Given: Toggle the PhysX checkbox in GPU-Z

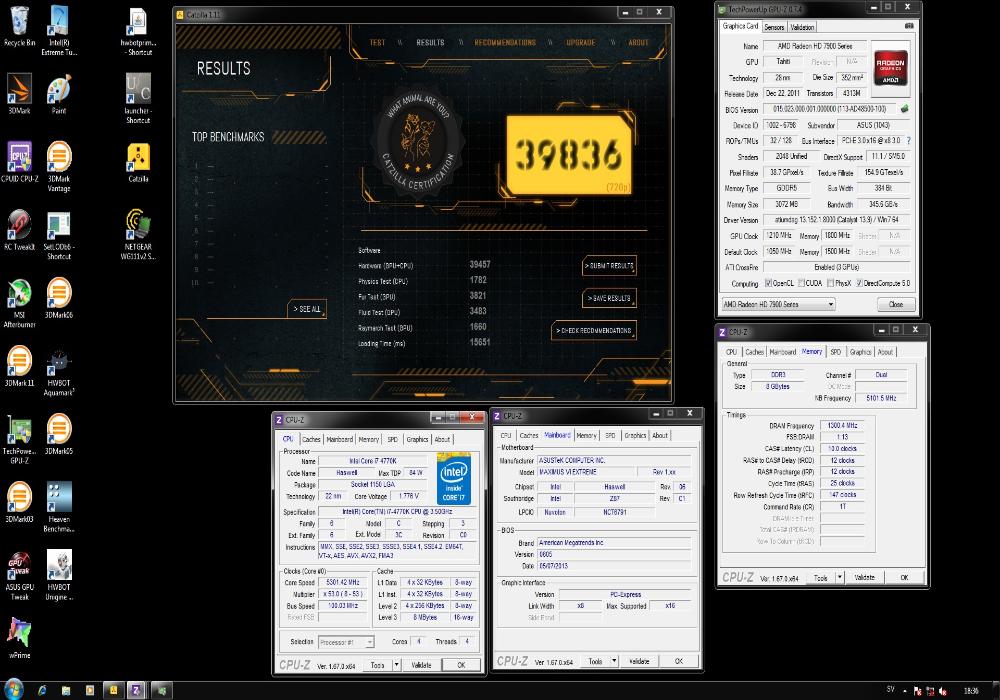Looking at the screenshot, I should tap(830, 283).
